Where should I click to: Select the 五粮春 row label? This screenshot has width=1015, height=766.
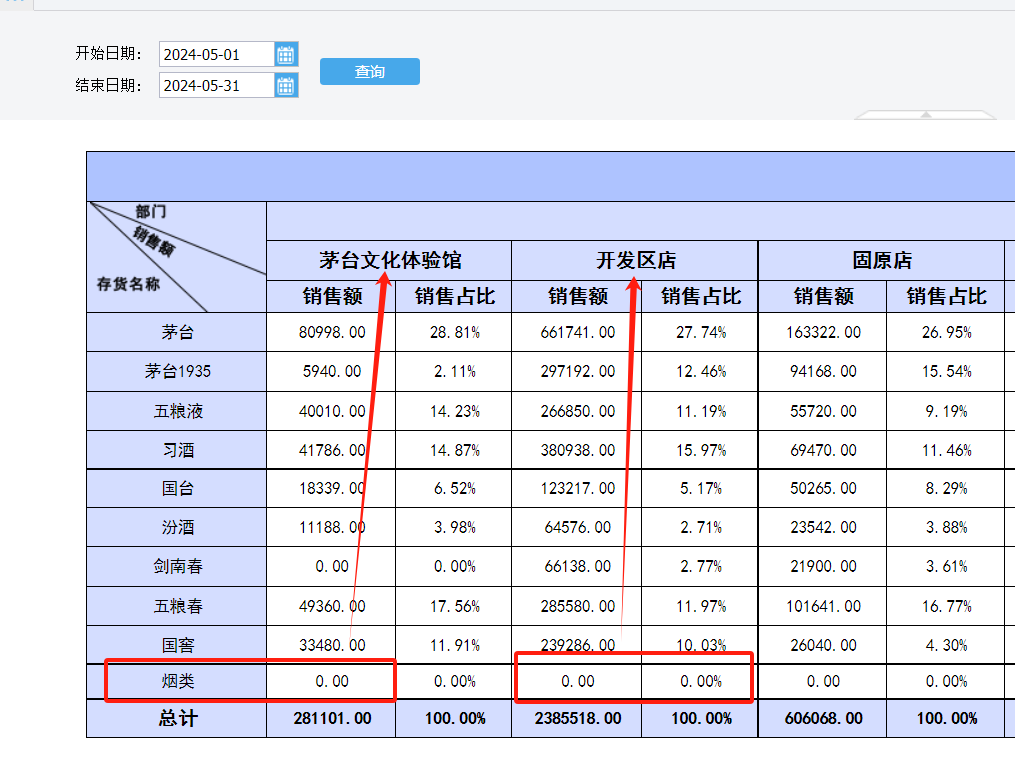click(x=177, y=606)
